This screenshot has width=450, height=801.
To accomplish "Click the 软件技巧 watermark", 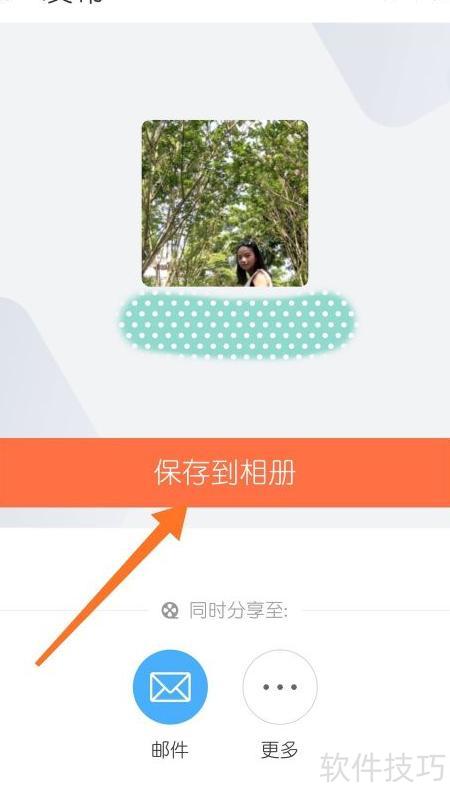I will (383, 768).
